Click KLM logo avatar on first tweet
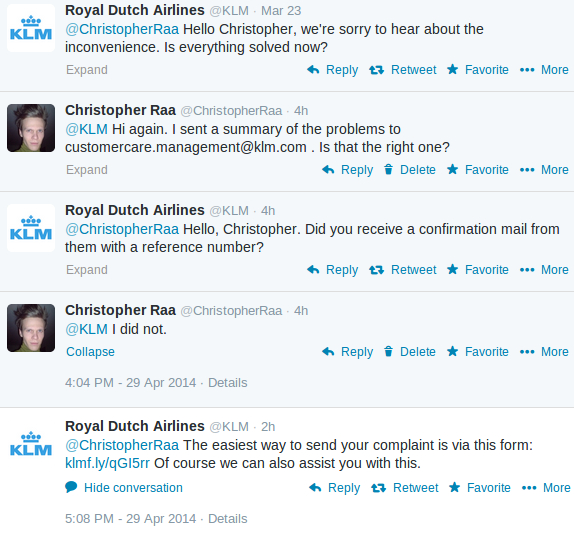The width and height of the screenshot is (574, 533). (x=31, y=28)
